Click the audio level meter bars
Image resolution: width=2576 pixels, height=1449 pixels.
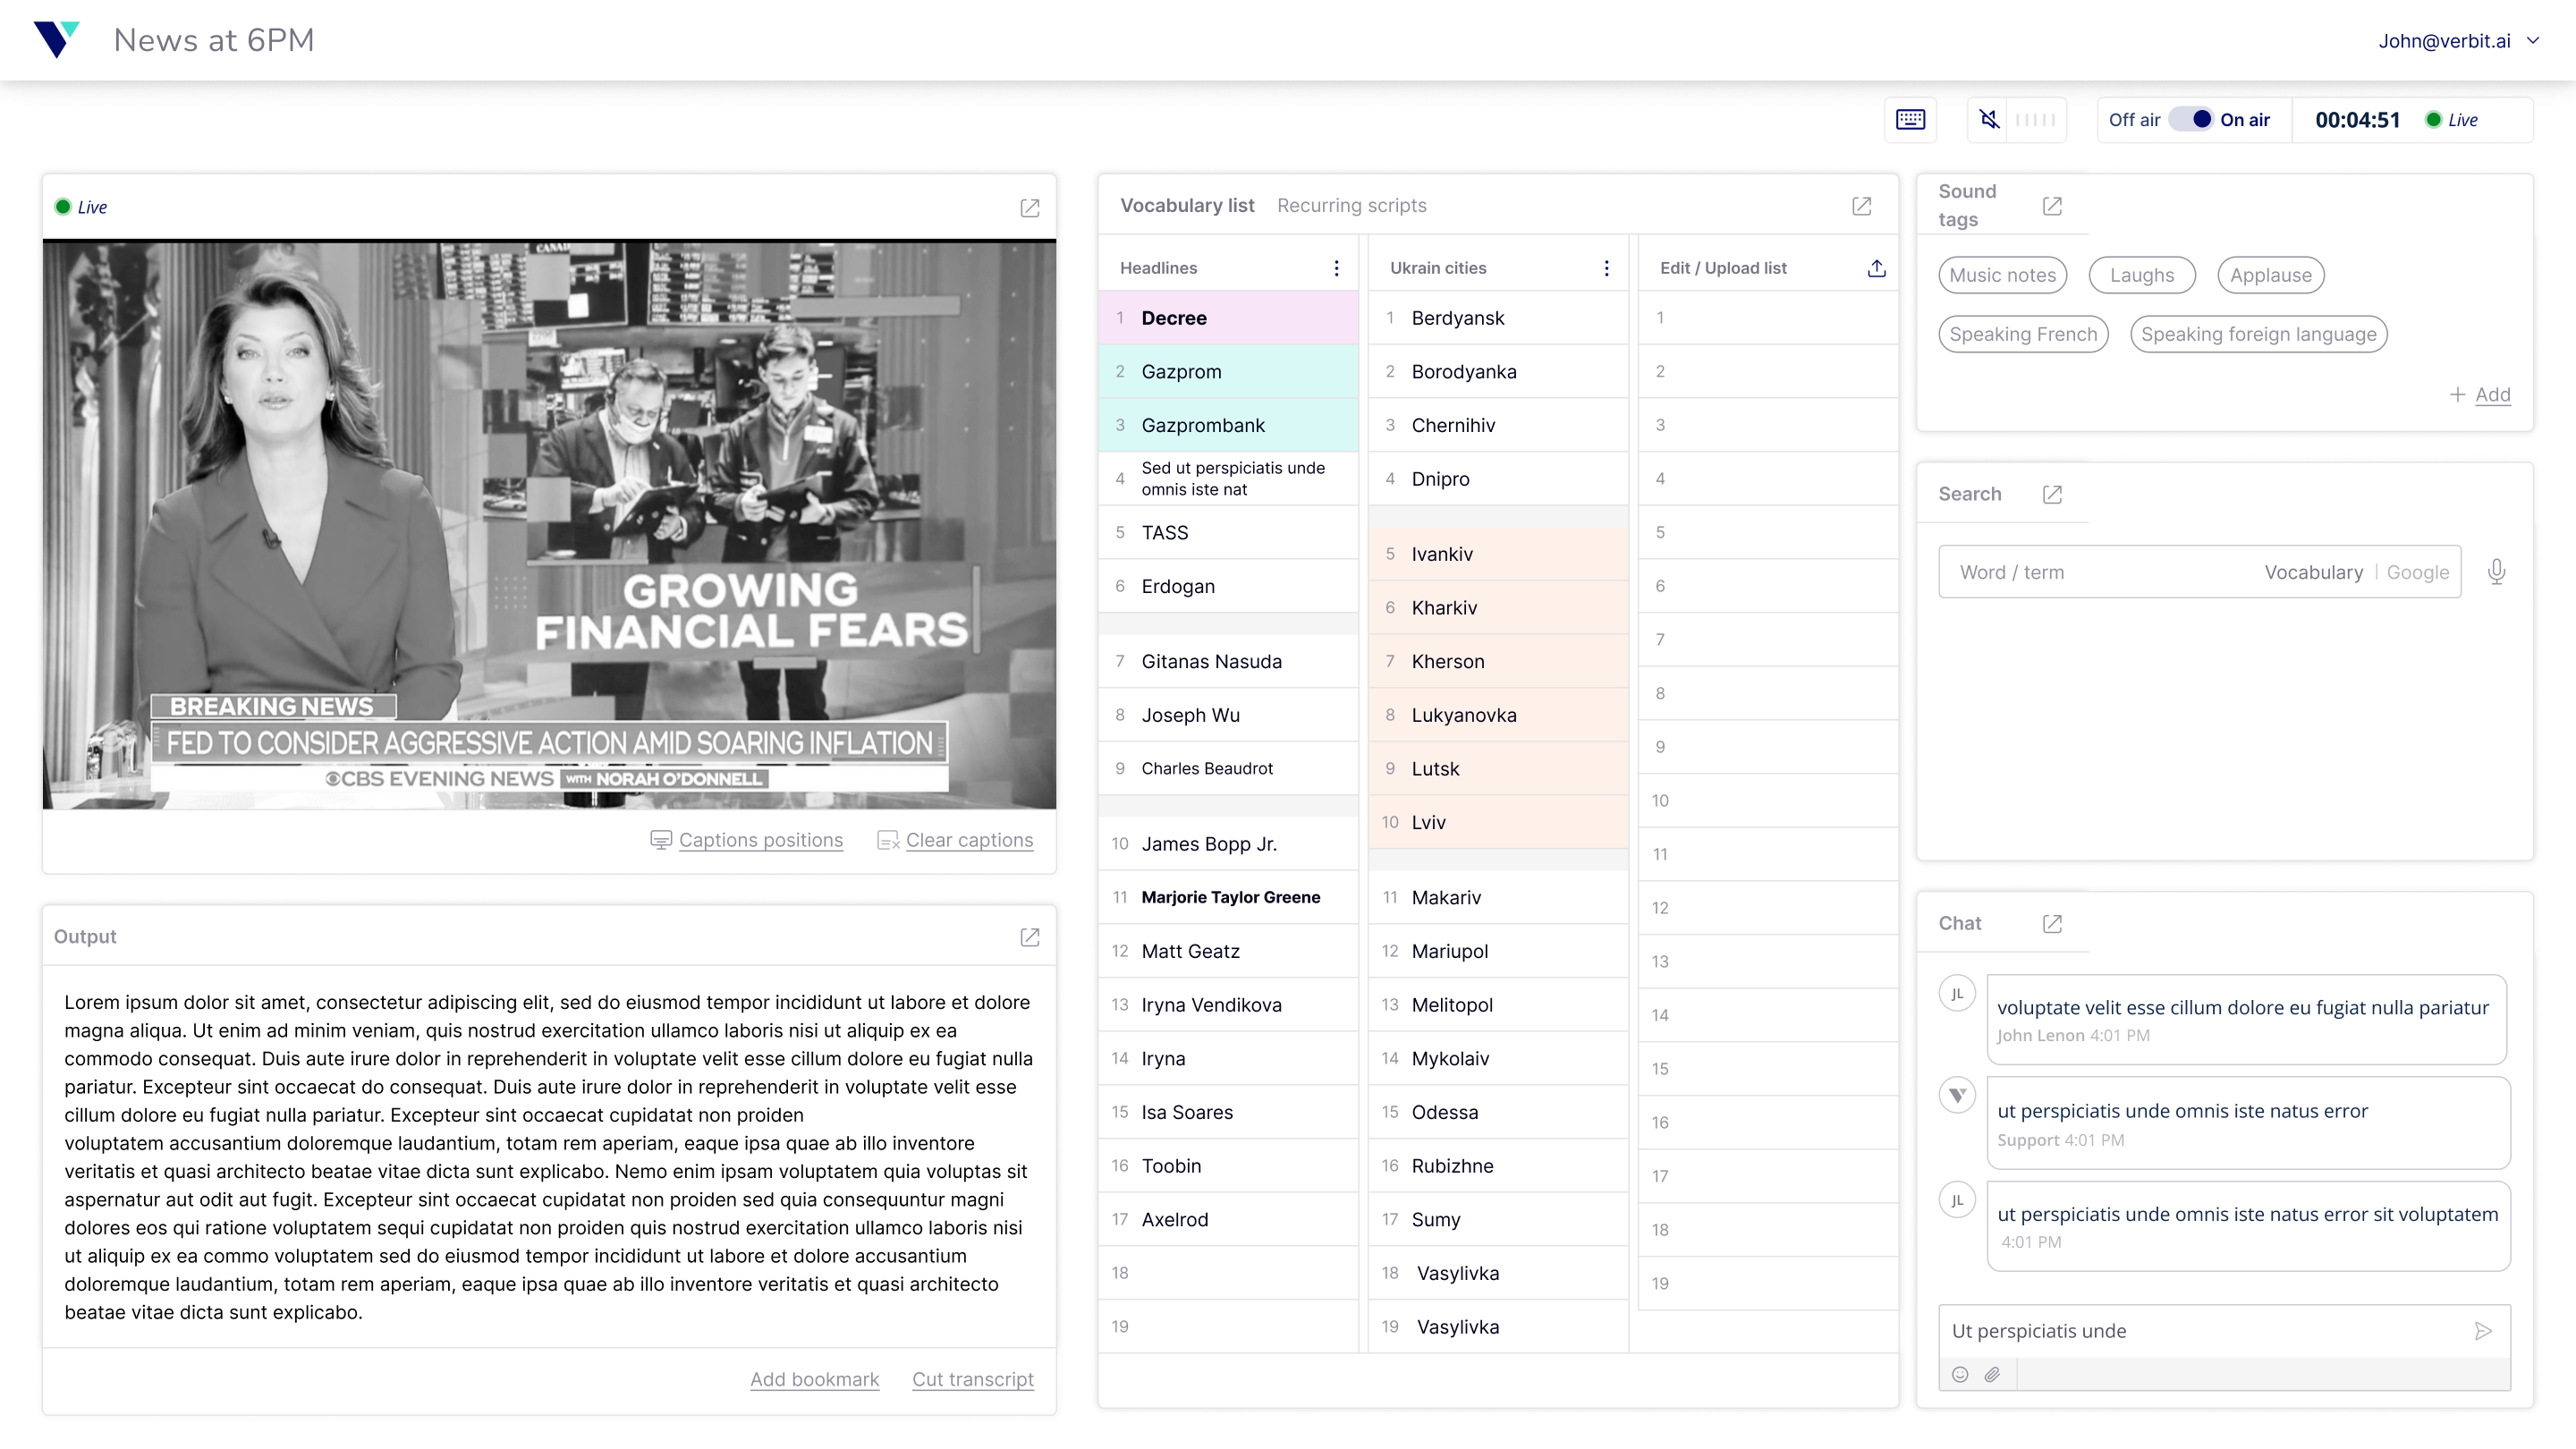pyautogui.click(x=2035, y=120)
